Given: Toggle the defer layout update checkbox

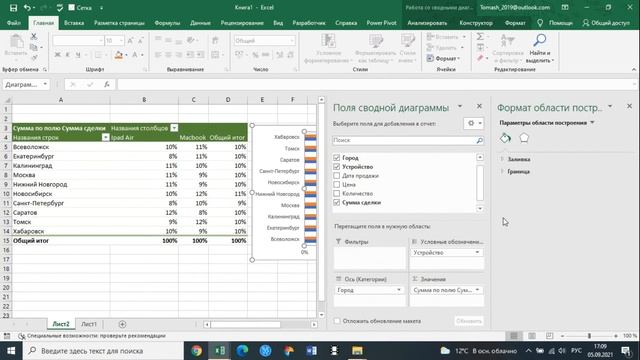Looking at the screenshot, I should (337, 321).
